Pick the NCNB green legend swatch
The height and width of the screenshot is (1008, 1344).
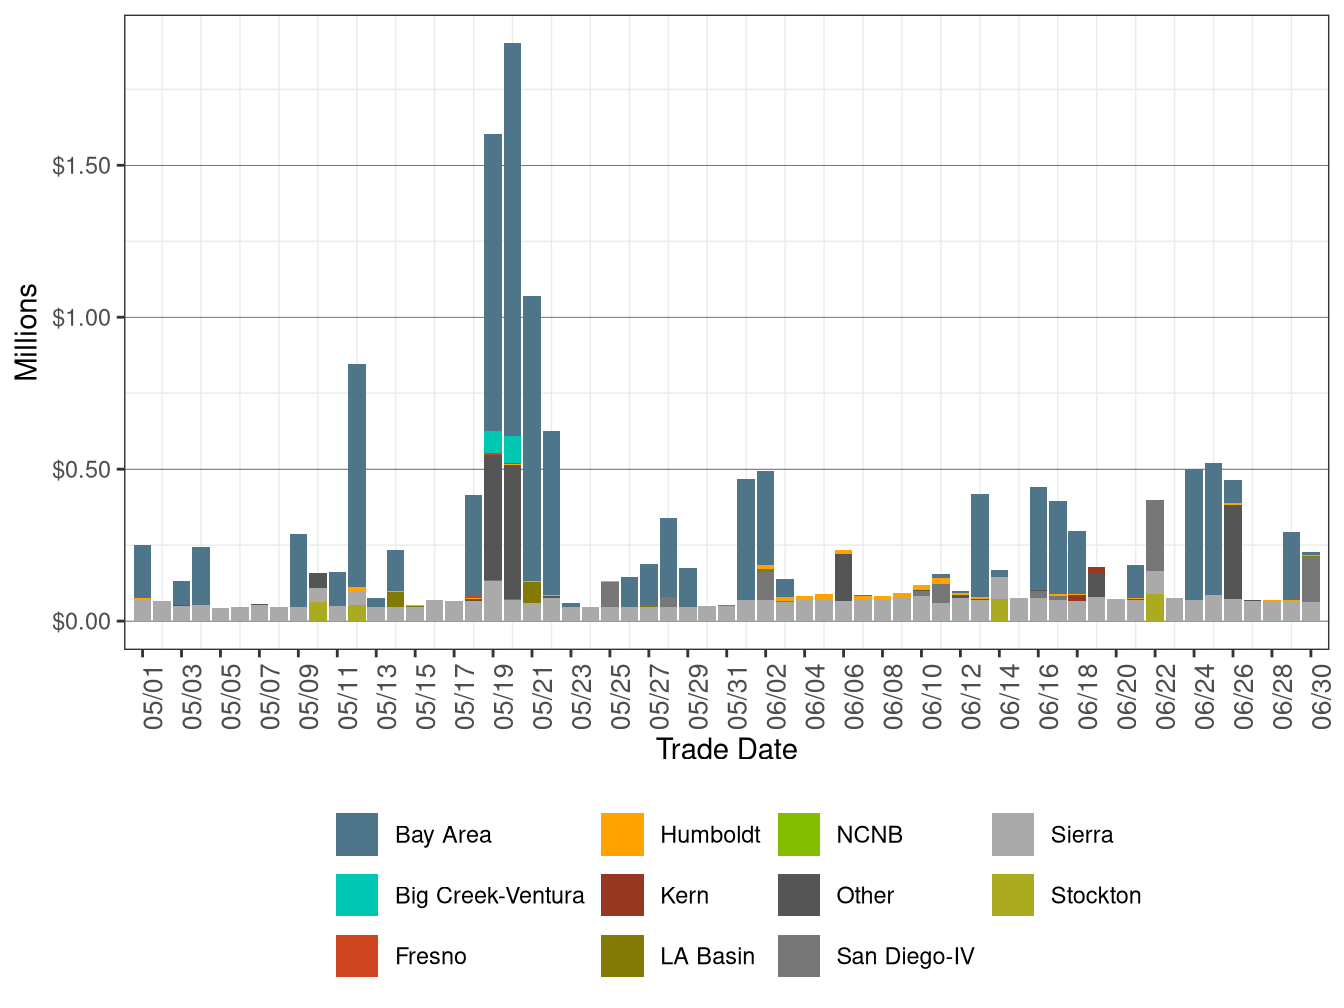[x=799, y=835]
